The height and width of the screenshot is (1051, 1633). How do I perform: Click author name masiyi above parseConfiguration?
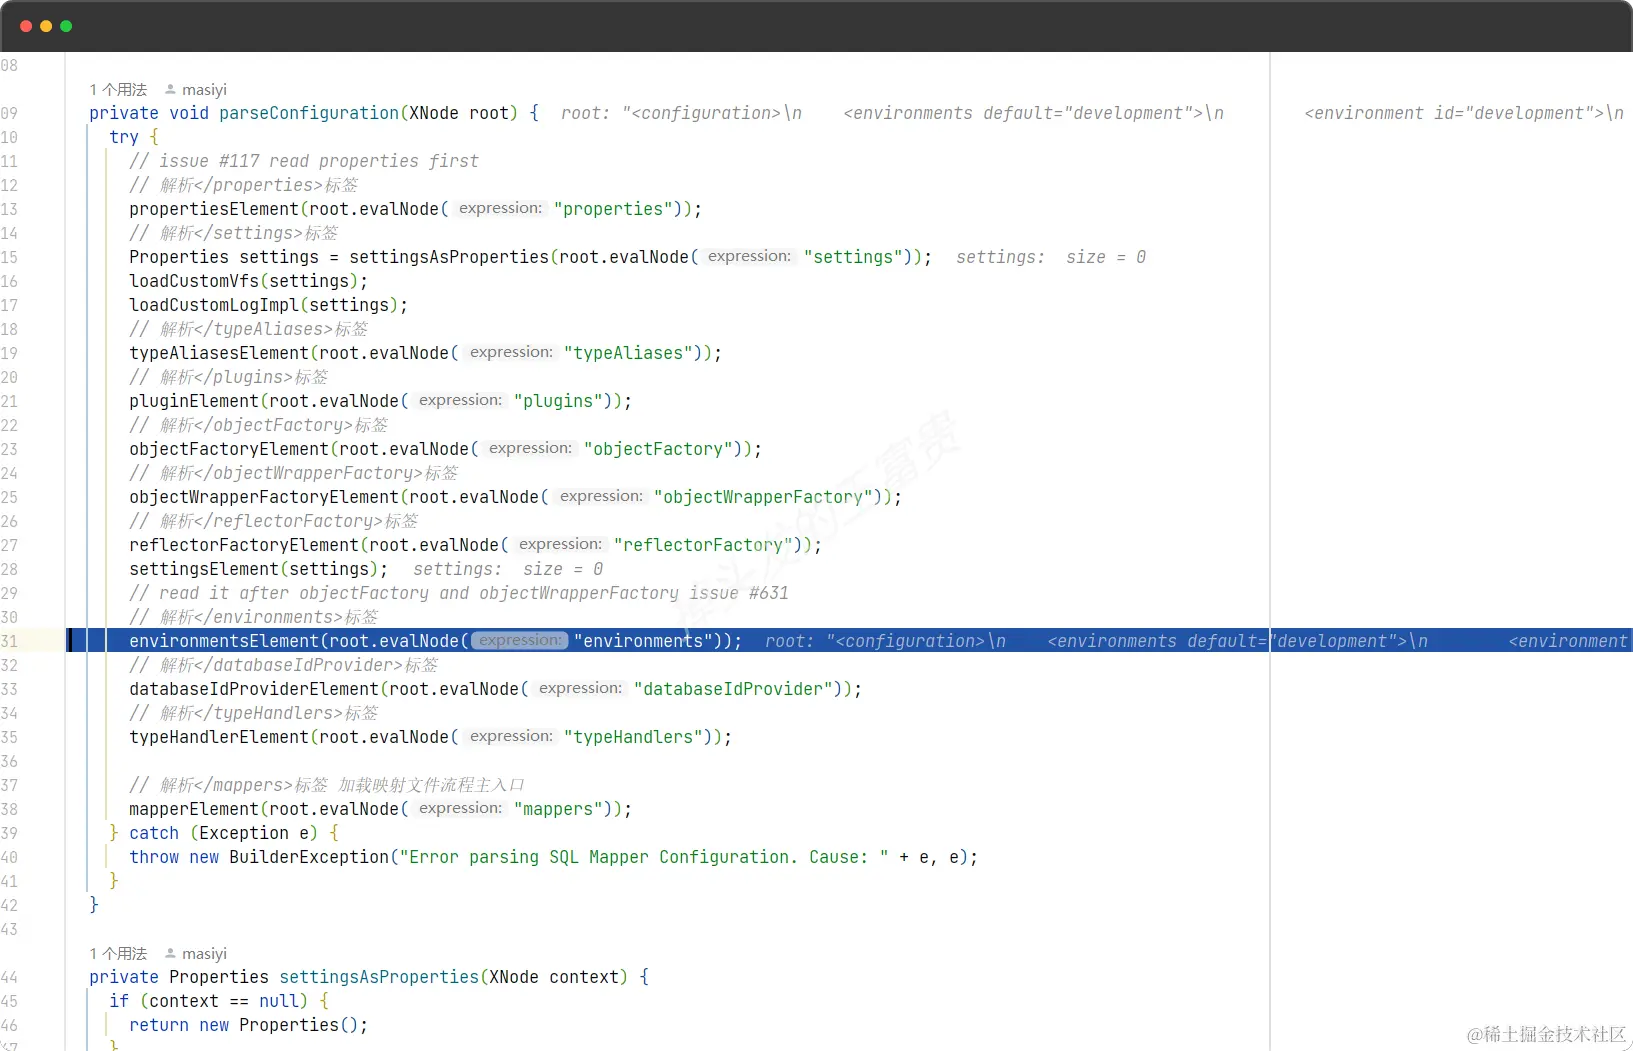point(204,89)
